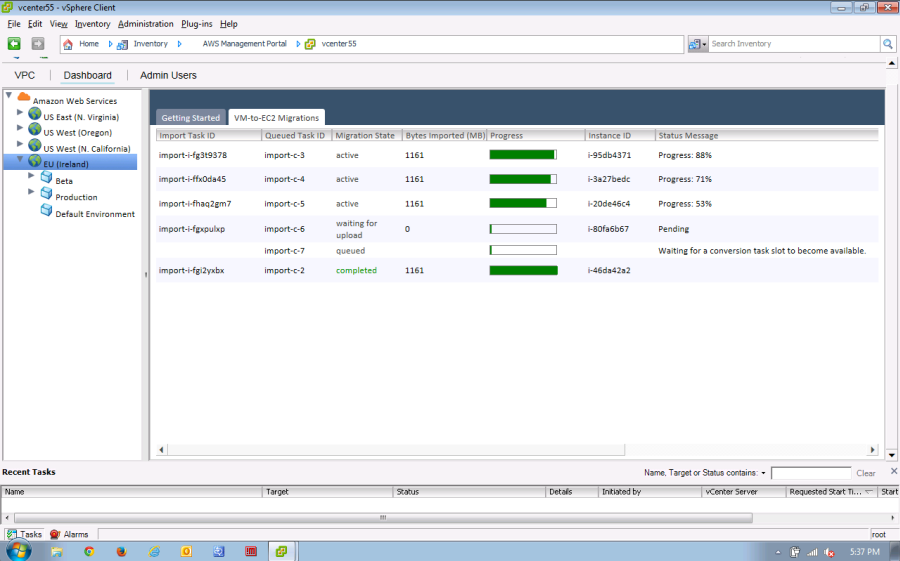The image size is (900, 561).
Task: Click the Alarms icon in status bar
Action: point(55,535)
